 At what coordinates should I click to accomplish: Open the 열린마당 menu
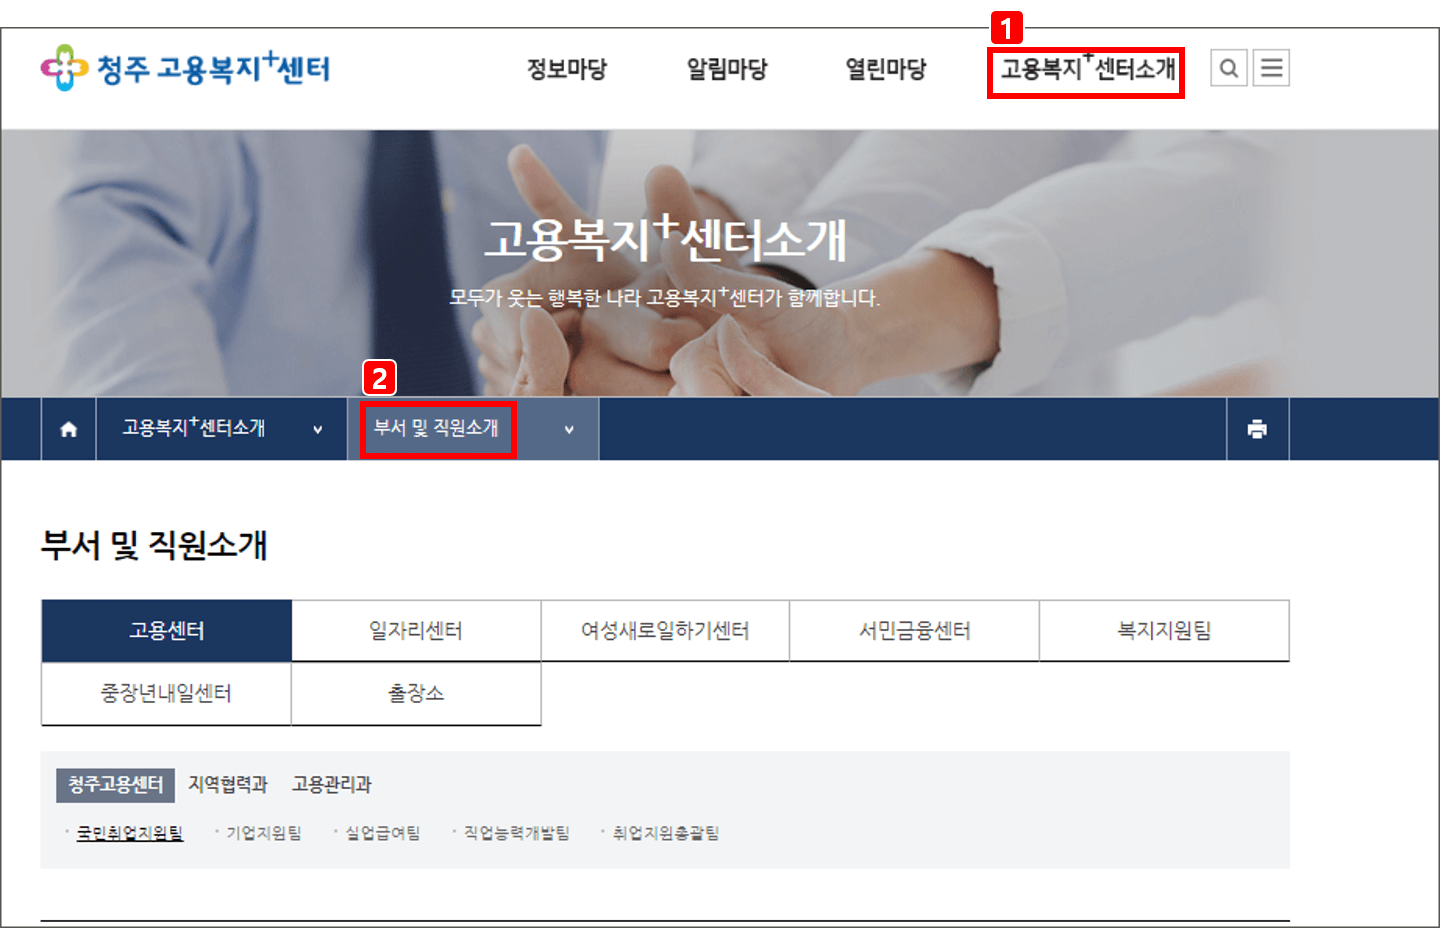(884, 69)
